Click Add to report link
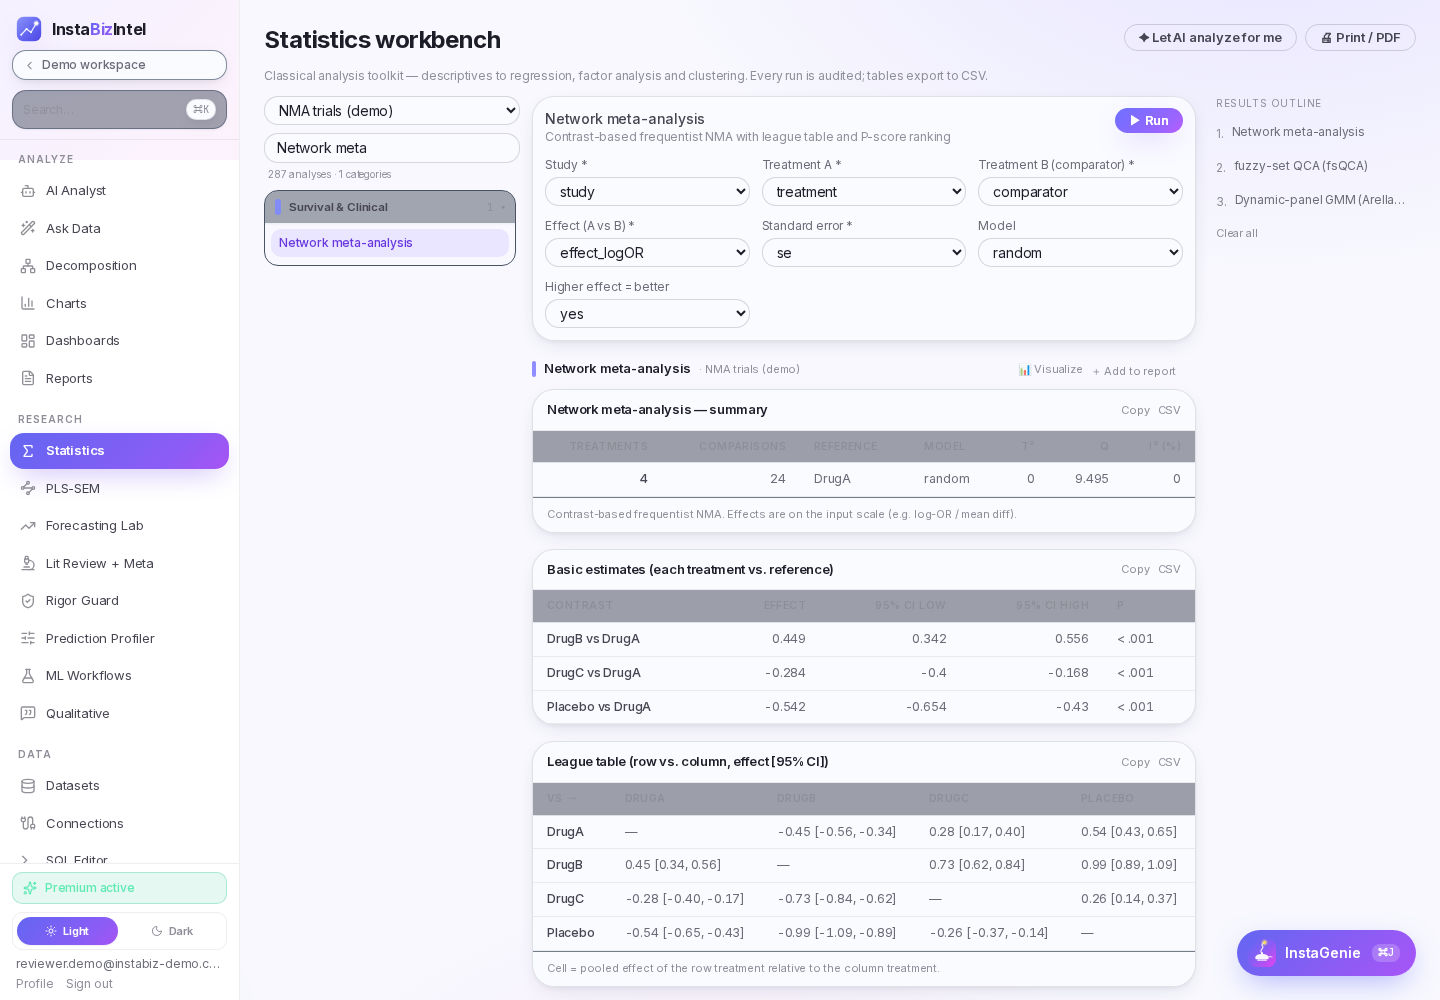 1134,371
